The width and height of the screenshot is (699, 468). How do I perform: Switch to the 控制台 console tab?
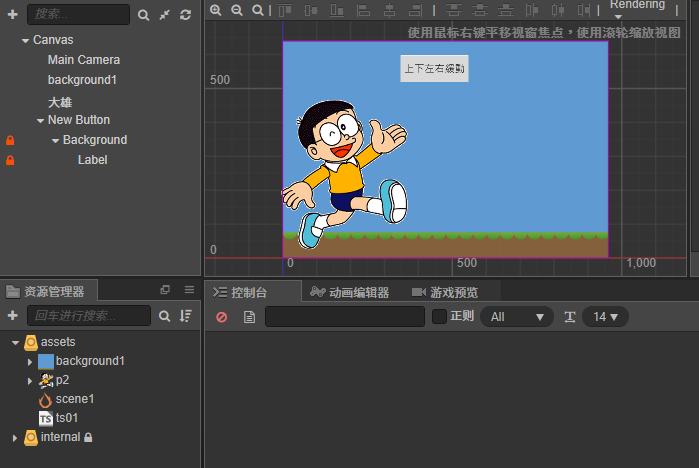(253, 292)
